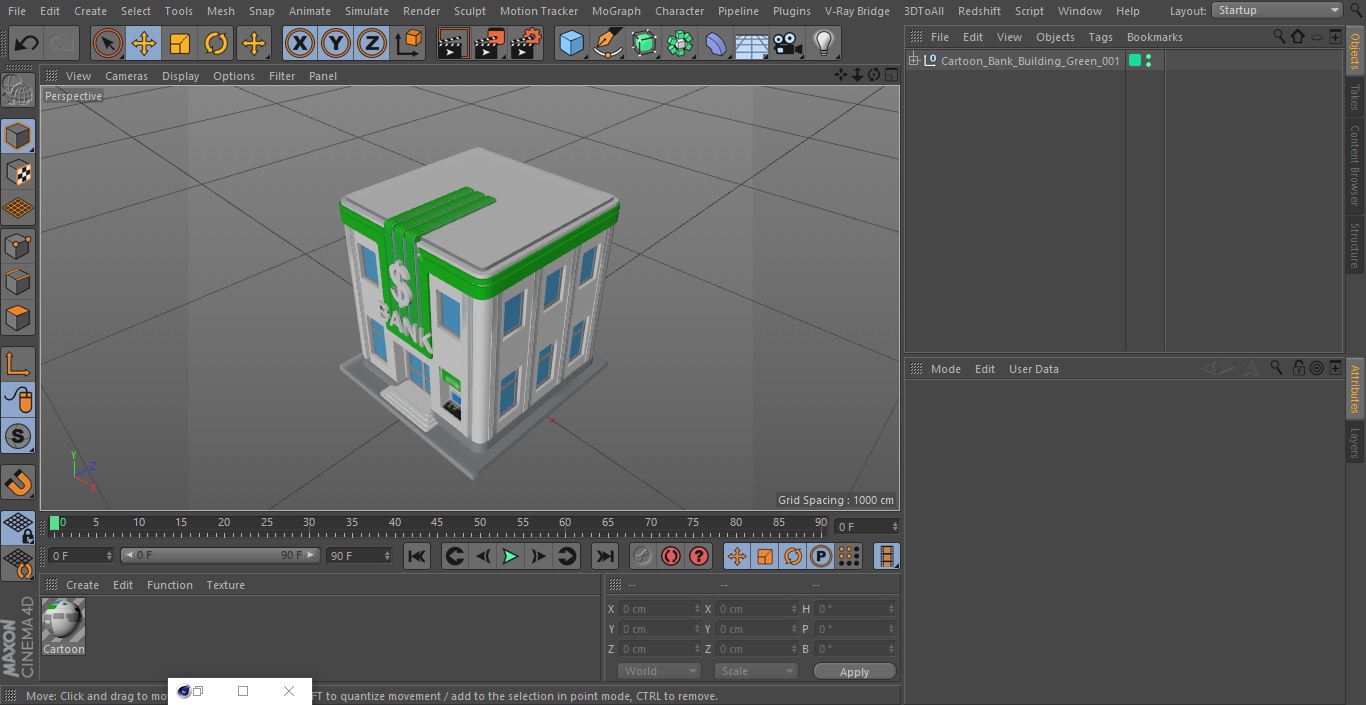Render to Picture Viewer

pos(489,43)
